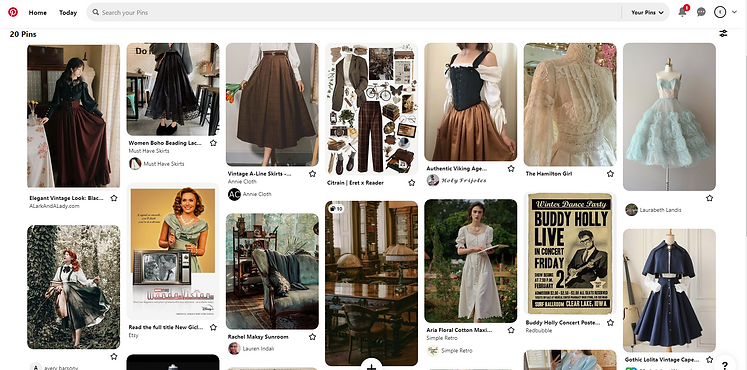Viewport: 747px width, 370px height.
Task: Open the black corset Viking pin image
Action: coord(471,102)
